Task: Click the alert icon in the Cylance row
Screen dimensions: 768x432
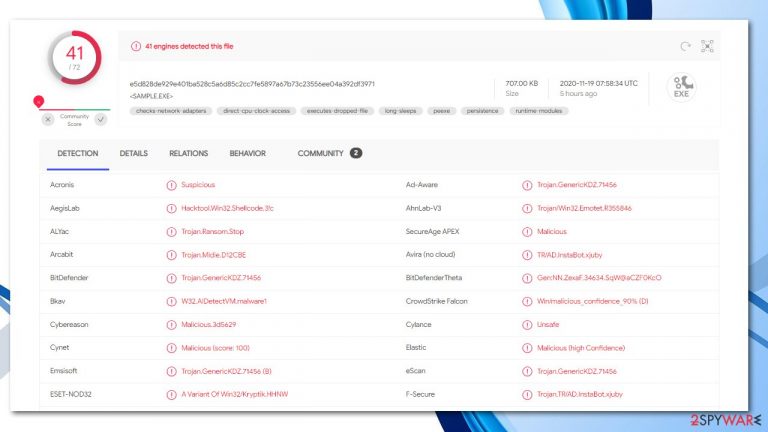Action: 527,325
